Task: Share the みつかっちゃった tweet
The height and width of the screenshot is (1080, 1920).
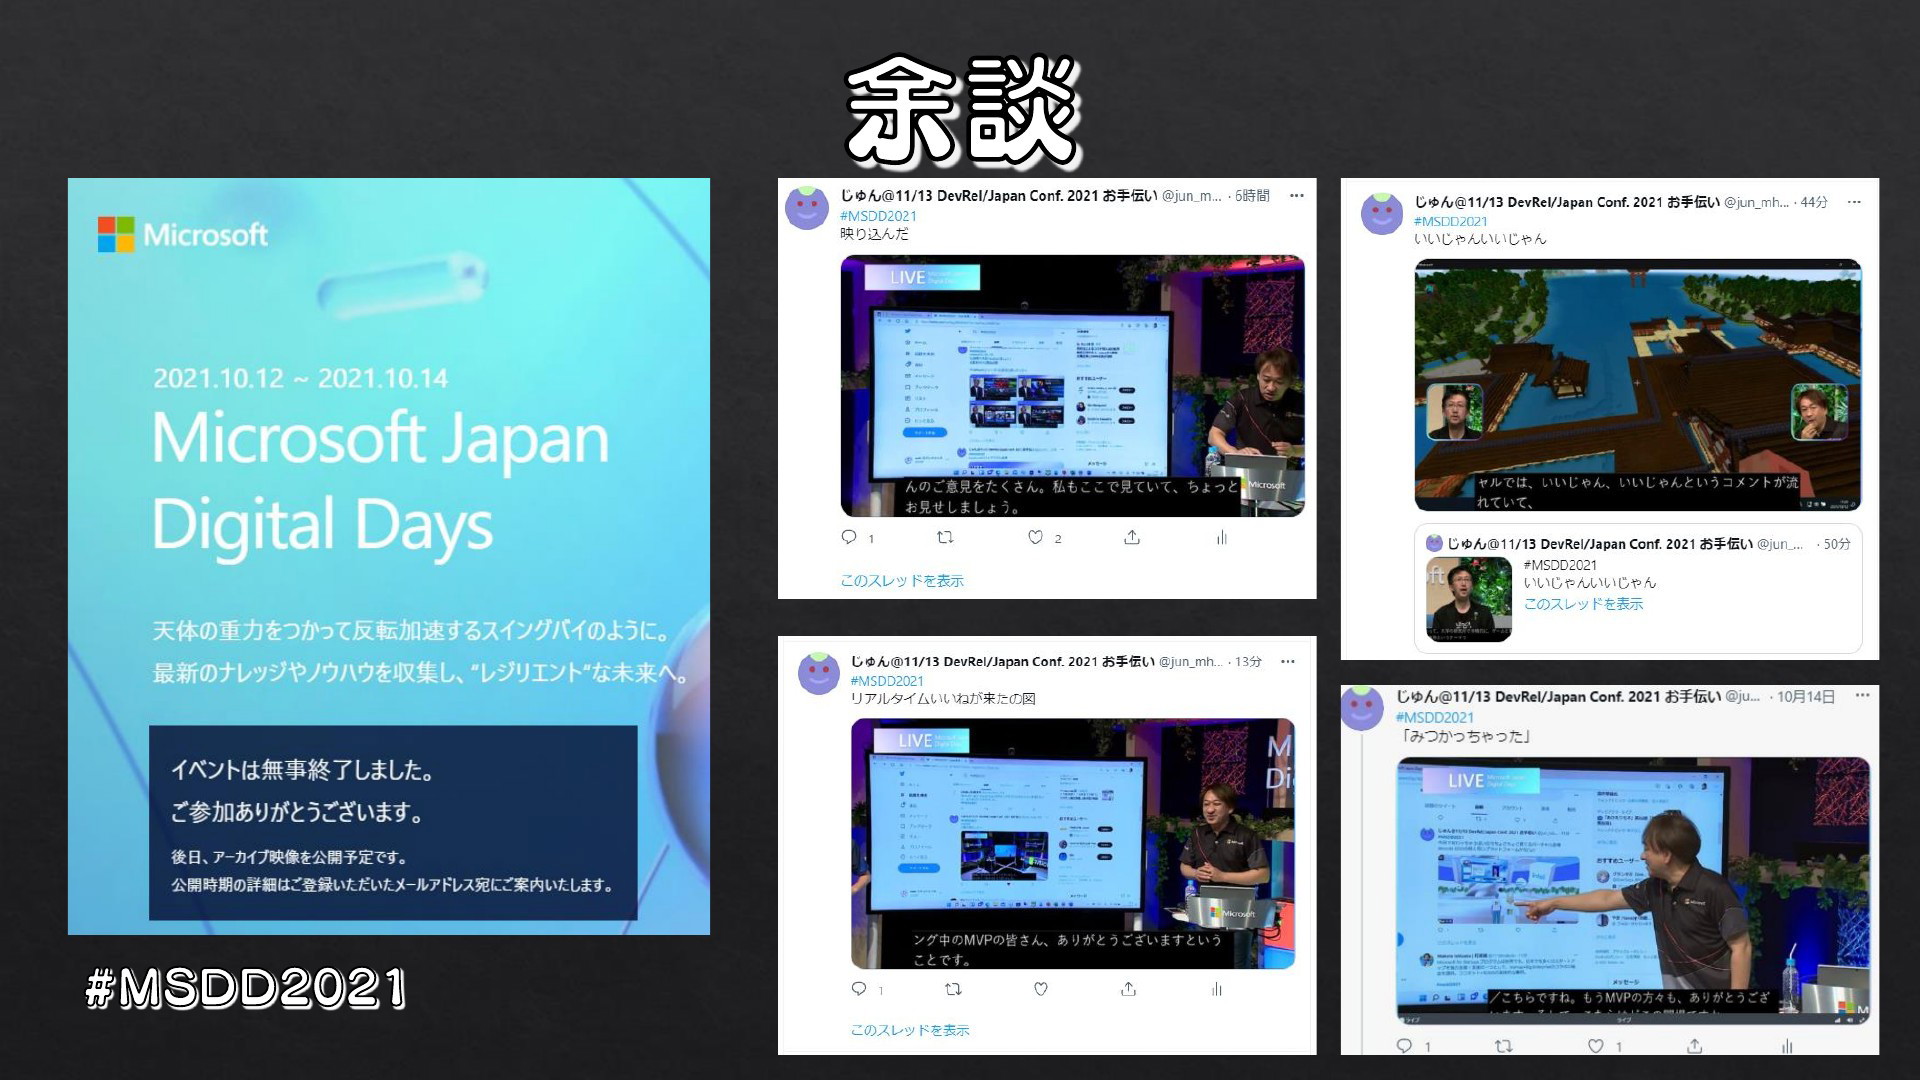Action: tap(1694, 1045)
